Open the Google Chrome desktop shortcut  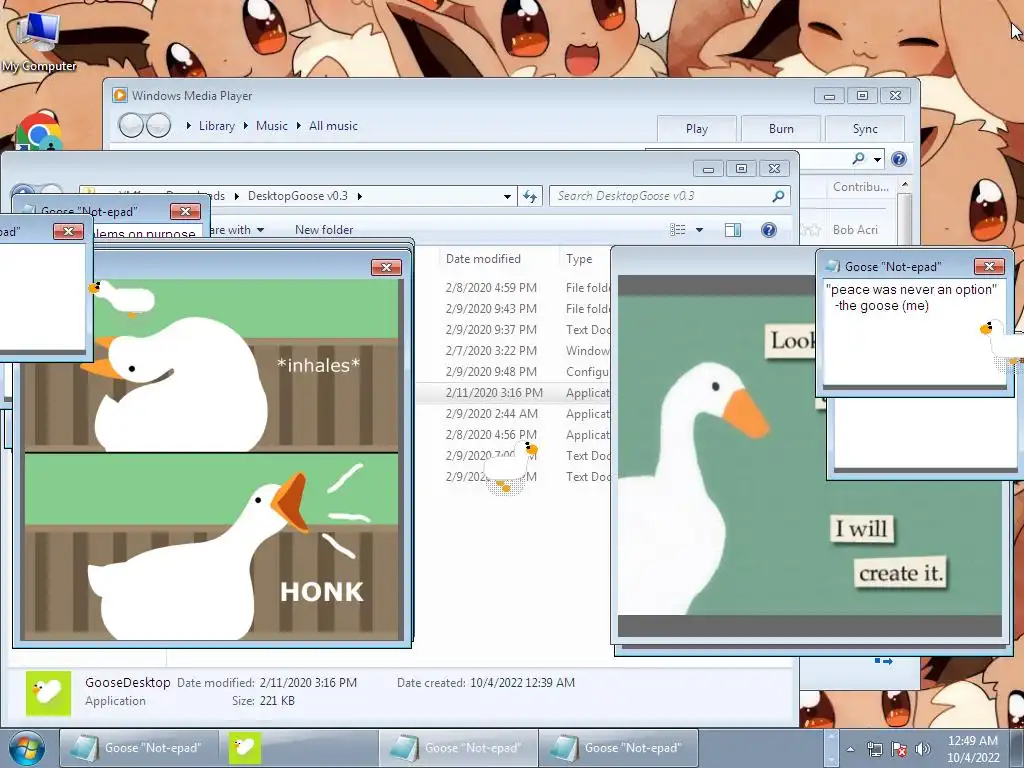pyautogui.click(x=39, y=131)
